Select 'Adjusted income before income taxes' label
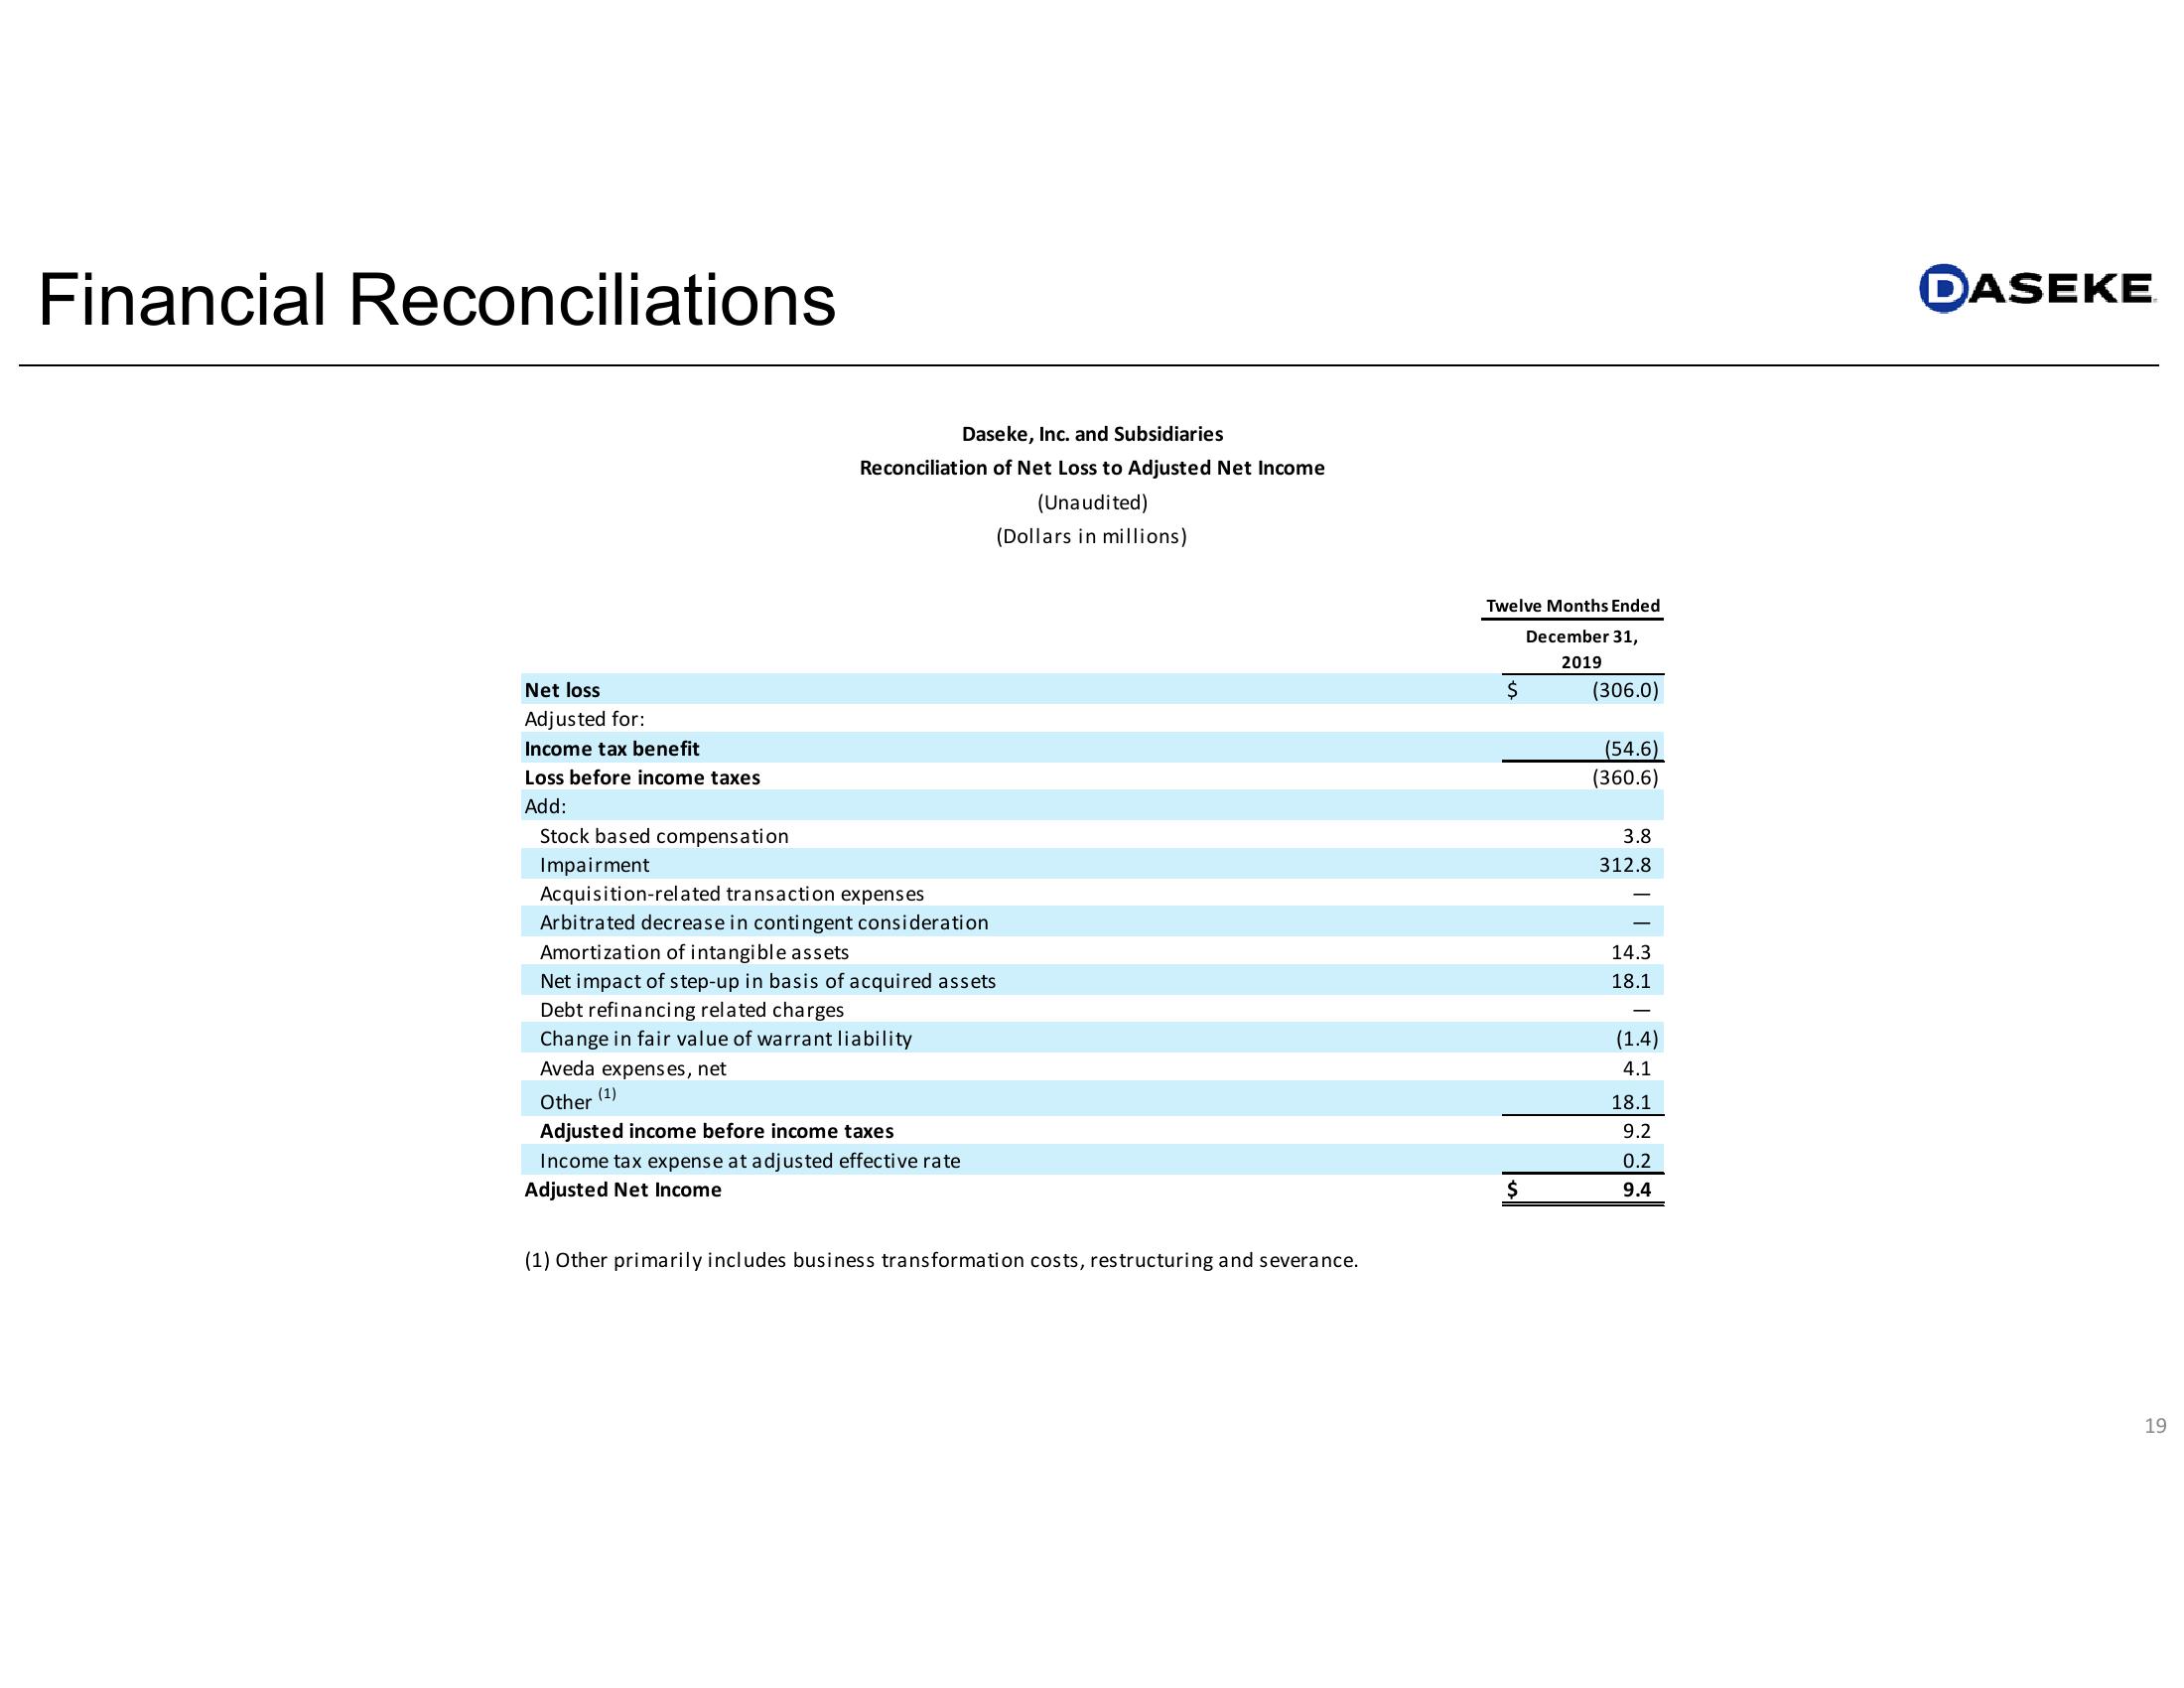This screenshot has height=1688, width=2184. pos(717,1131)
